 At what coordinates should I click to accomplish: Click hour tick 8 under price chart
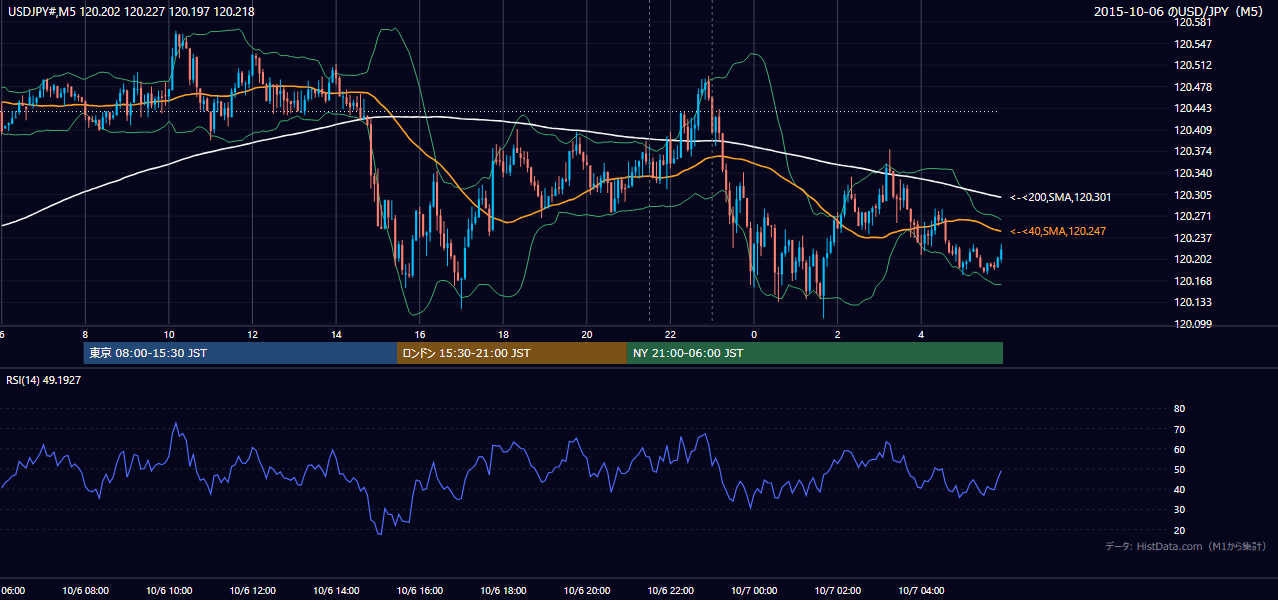[85, 335]
